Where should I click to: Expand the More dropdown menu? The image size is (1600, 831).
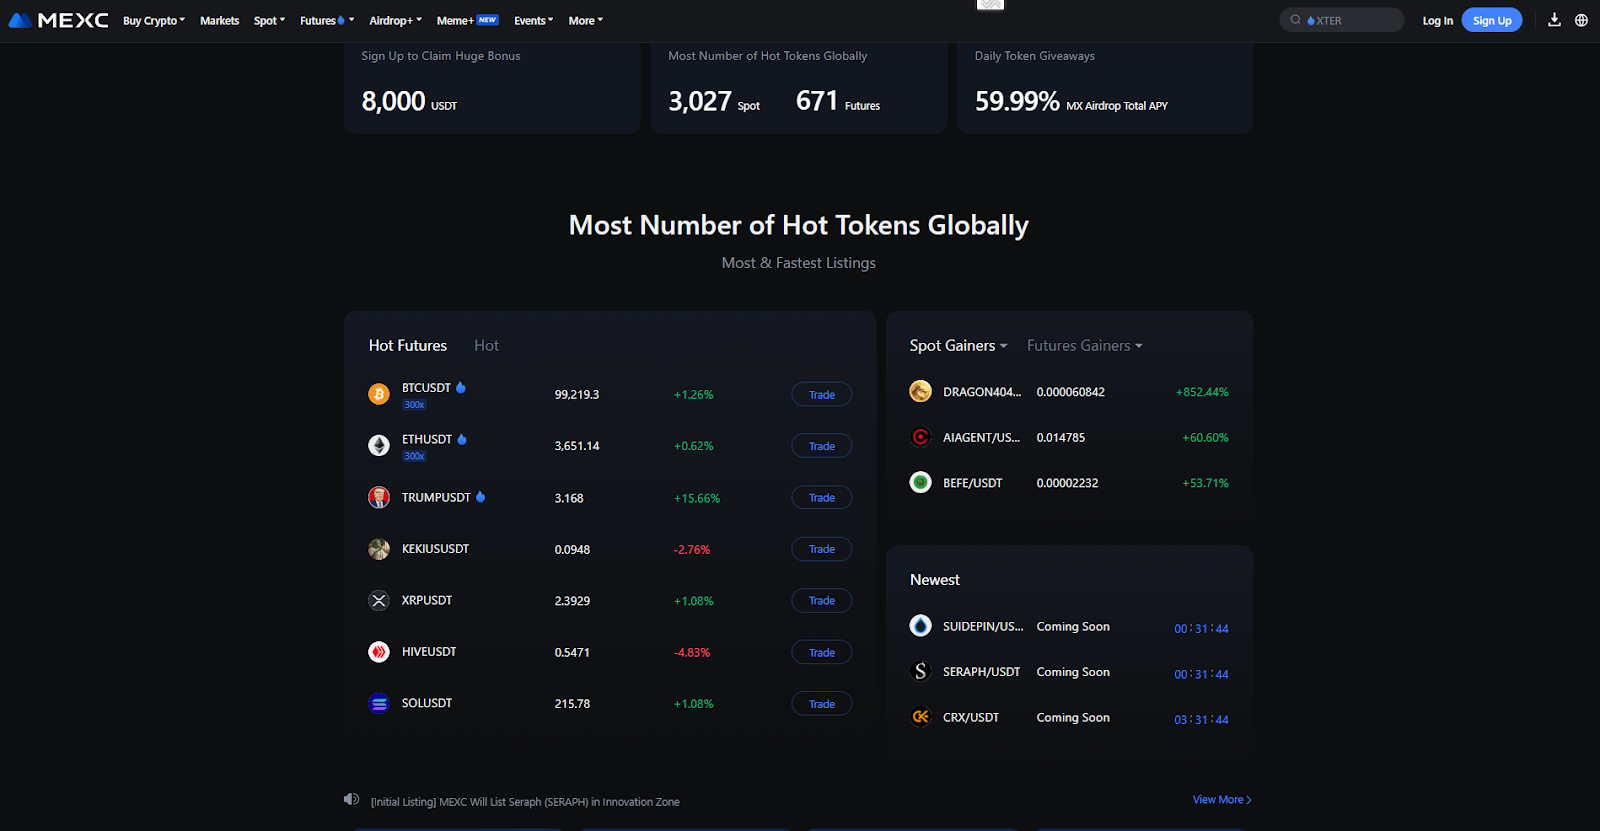(x=585, y=20)
